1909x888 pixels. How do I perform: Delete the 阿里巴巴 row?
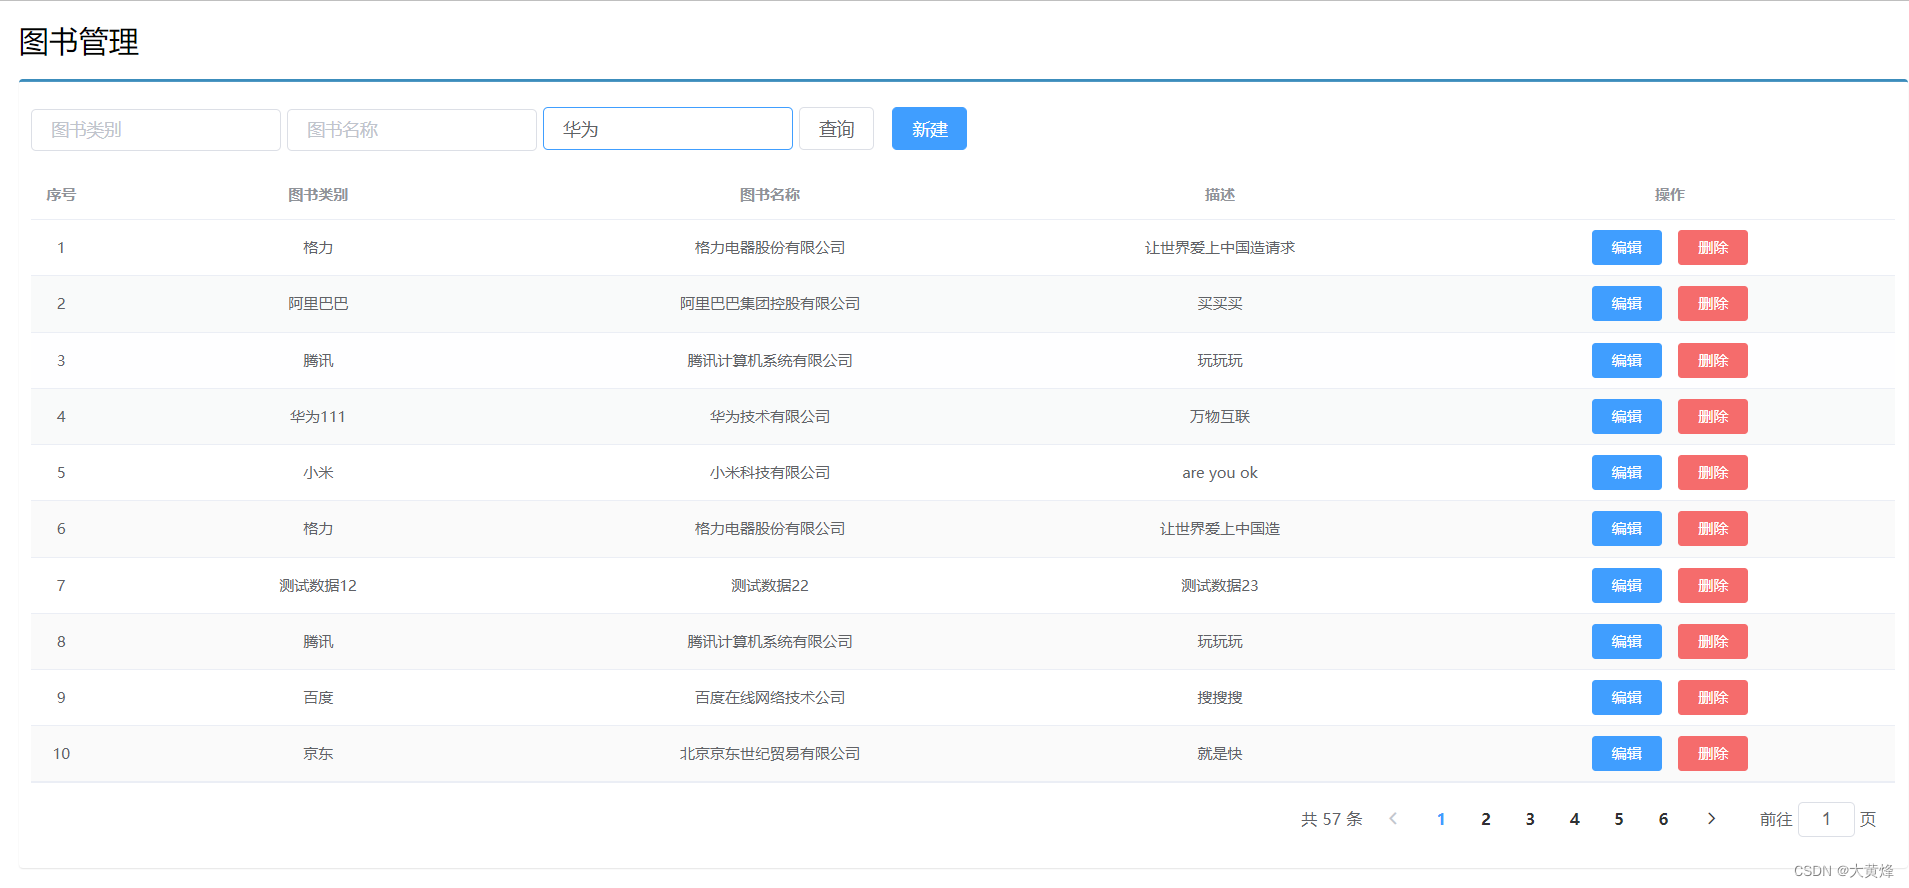(1712, 304)
